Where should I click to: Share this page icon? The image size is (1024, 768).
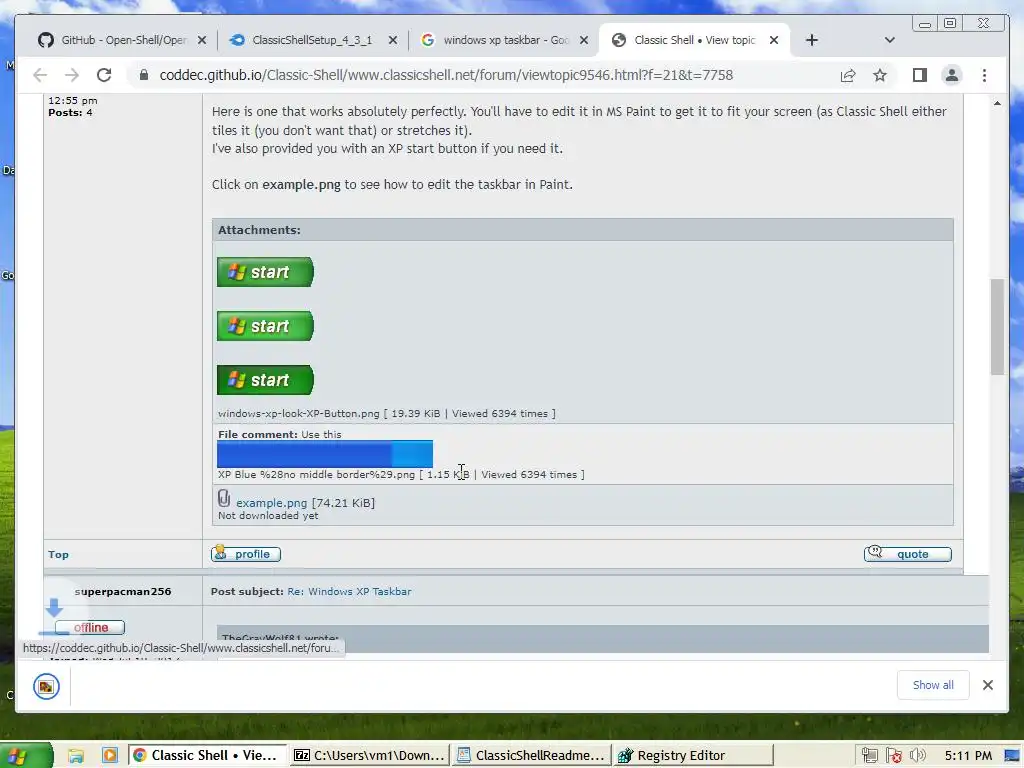(x=848, y=75)
